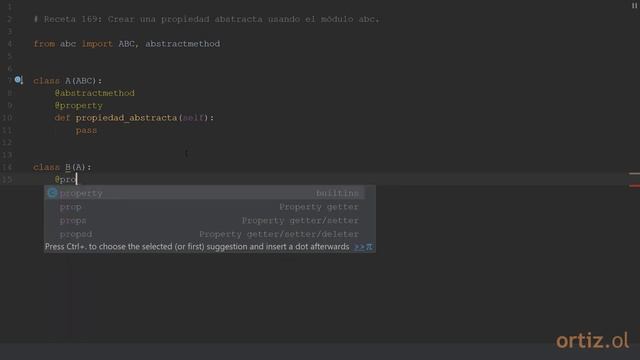Click the 'Receta 169' comment on line 2
This screenshot has width=640, height=360.
[207, 19]
